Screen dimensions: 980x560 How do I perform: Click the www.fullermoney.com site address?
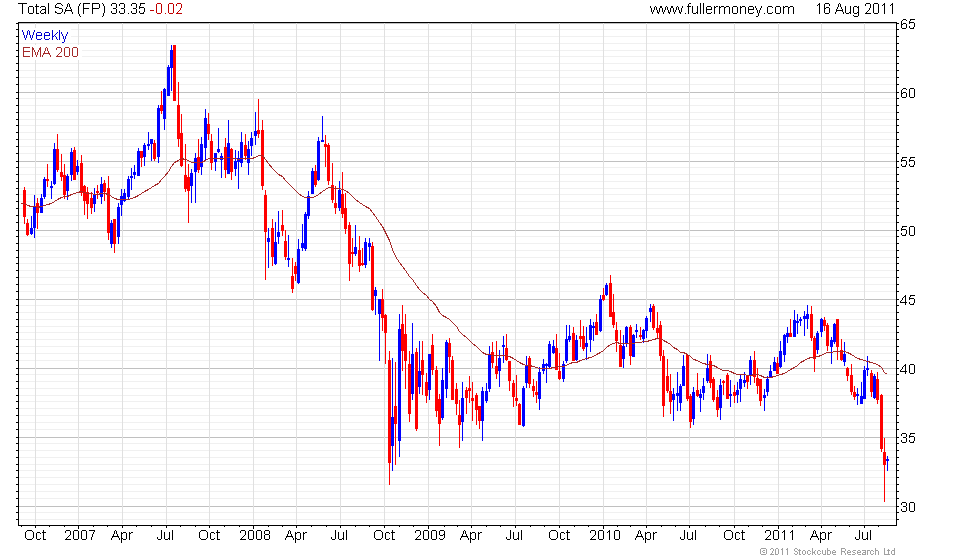(722, 9)
